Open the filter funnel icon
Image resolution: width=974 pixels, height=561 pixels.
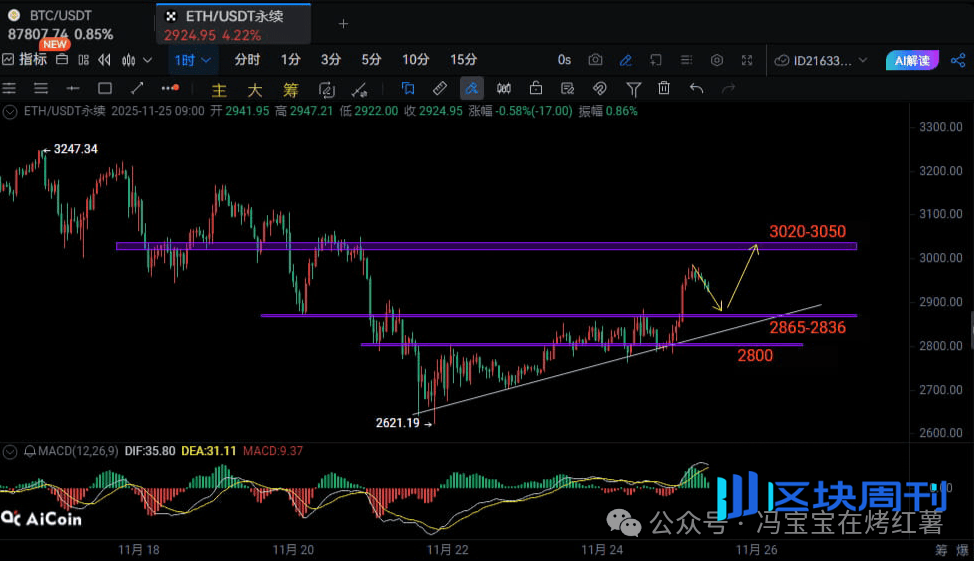(x=633, y=88)
